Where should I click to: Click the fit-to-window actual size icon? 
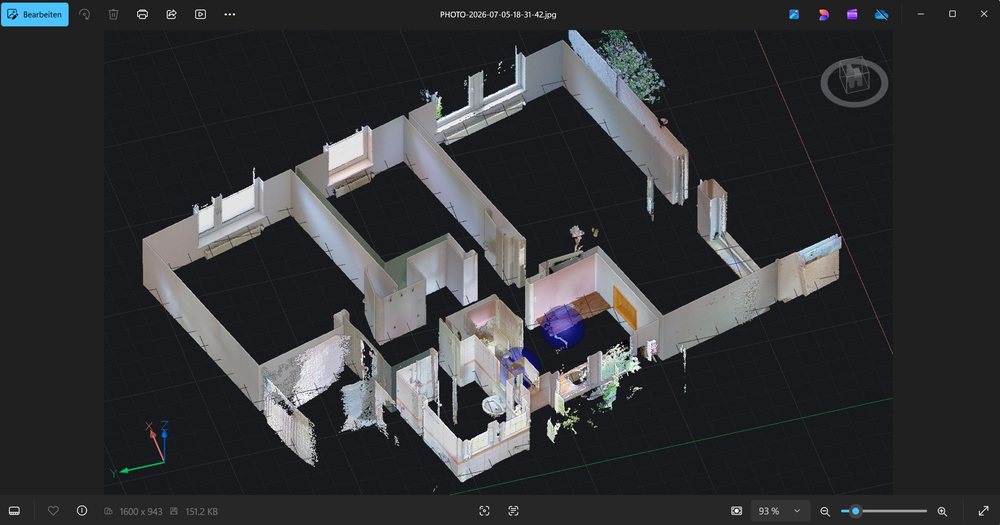tap(737, 511)
